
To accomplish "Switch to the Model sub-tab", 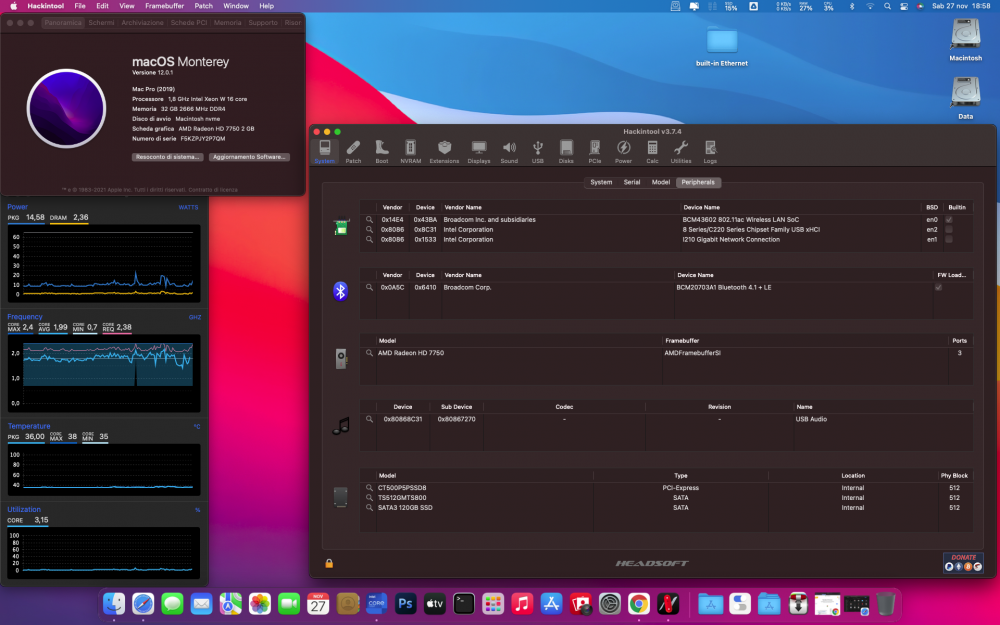I will [661, 182].
